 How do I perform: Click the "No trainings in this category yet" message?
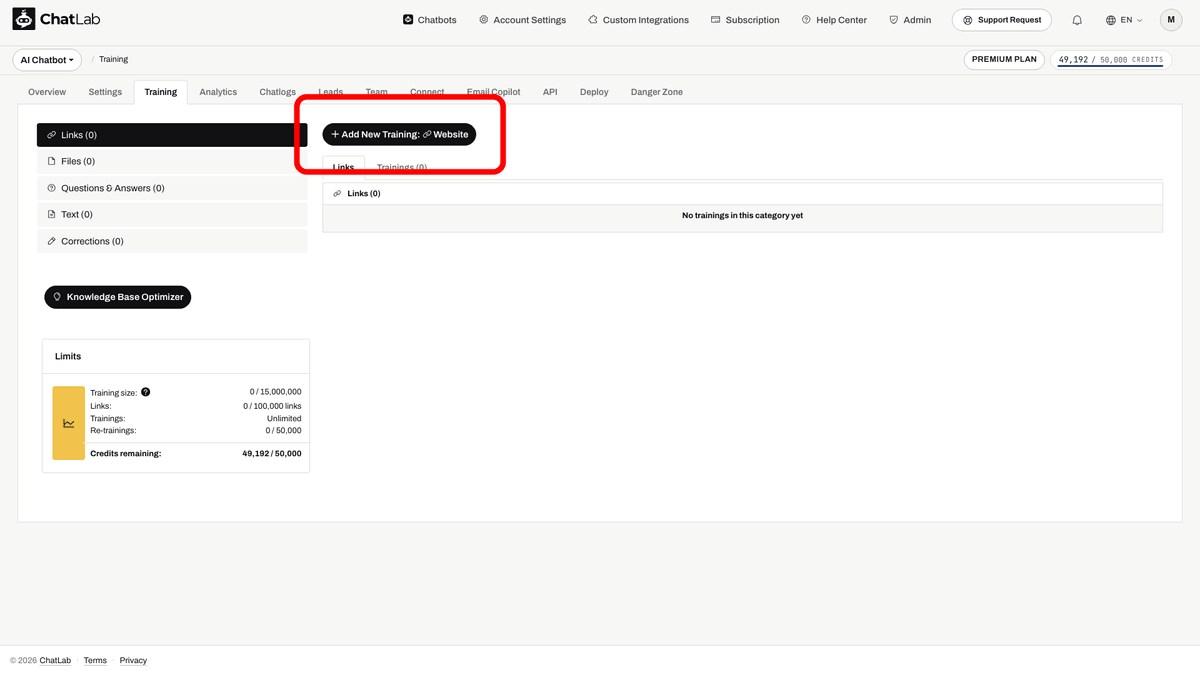pos(742,216)
